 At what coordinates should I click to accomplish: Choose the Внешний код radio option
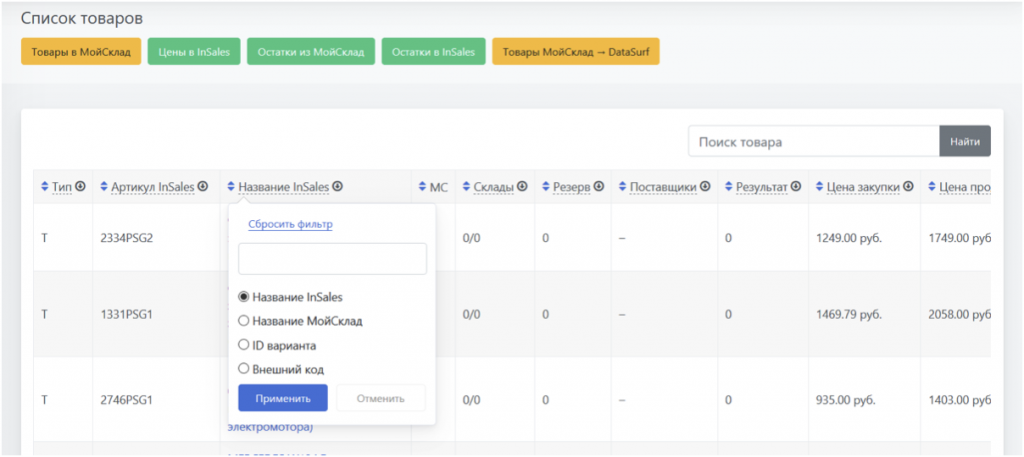tap(243, 369)
